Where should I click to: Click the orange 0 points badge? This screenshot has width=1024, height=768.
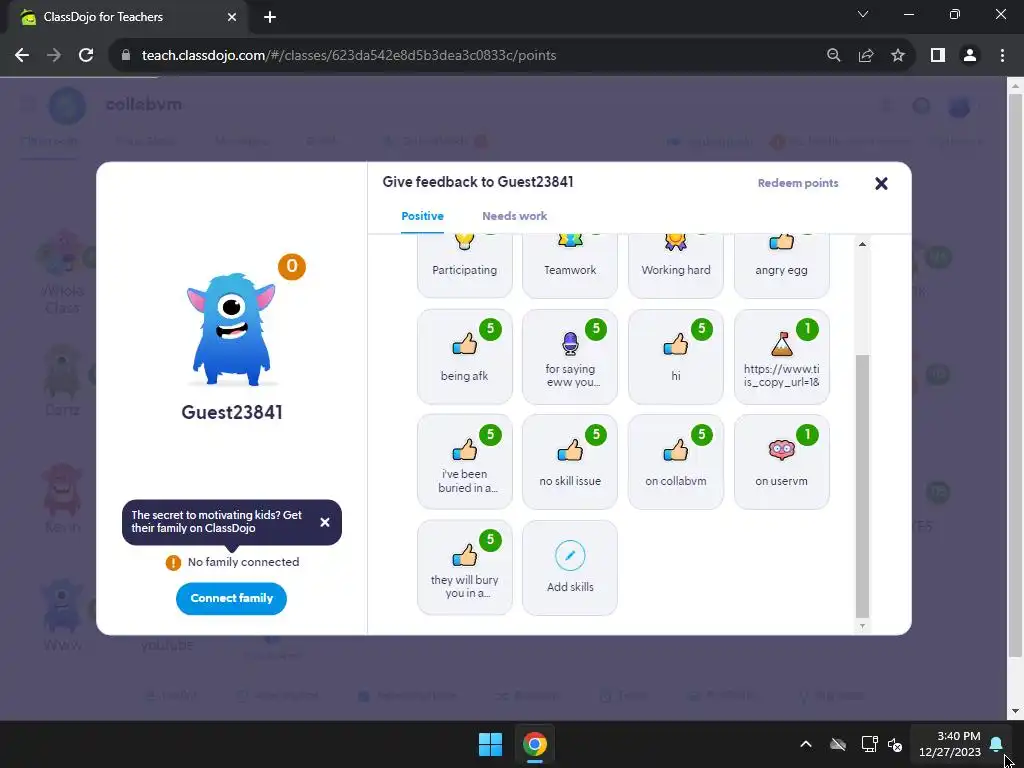292,266
